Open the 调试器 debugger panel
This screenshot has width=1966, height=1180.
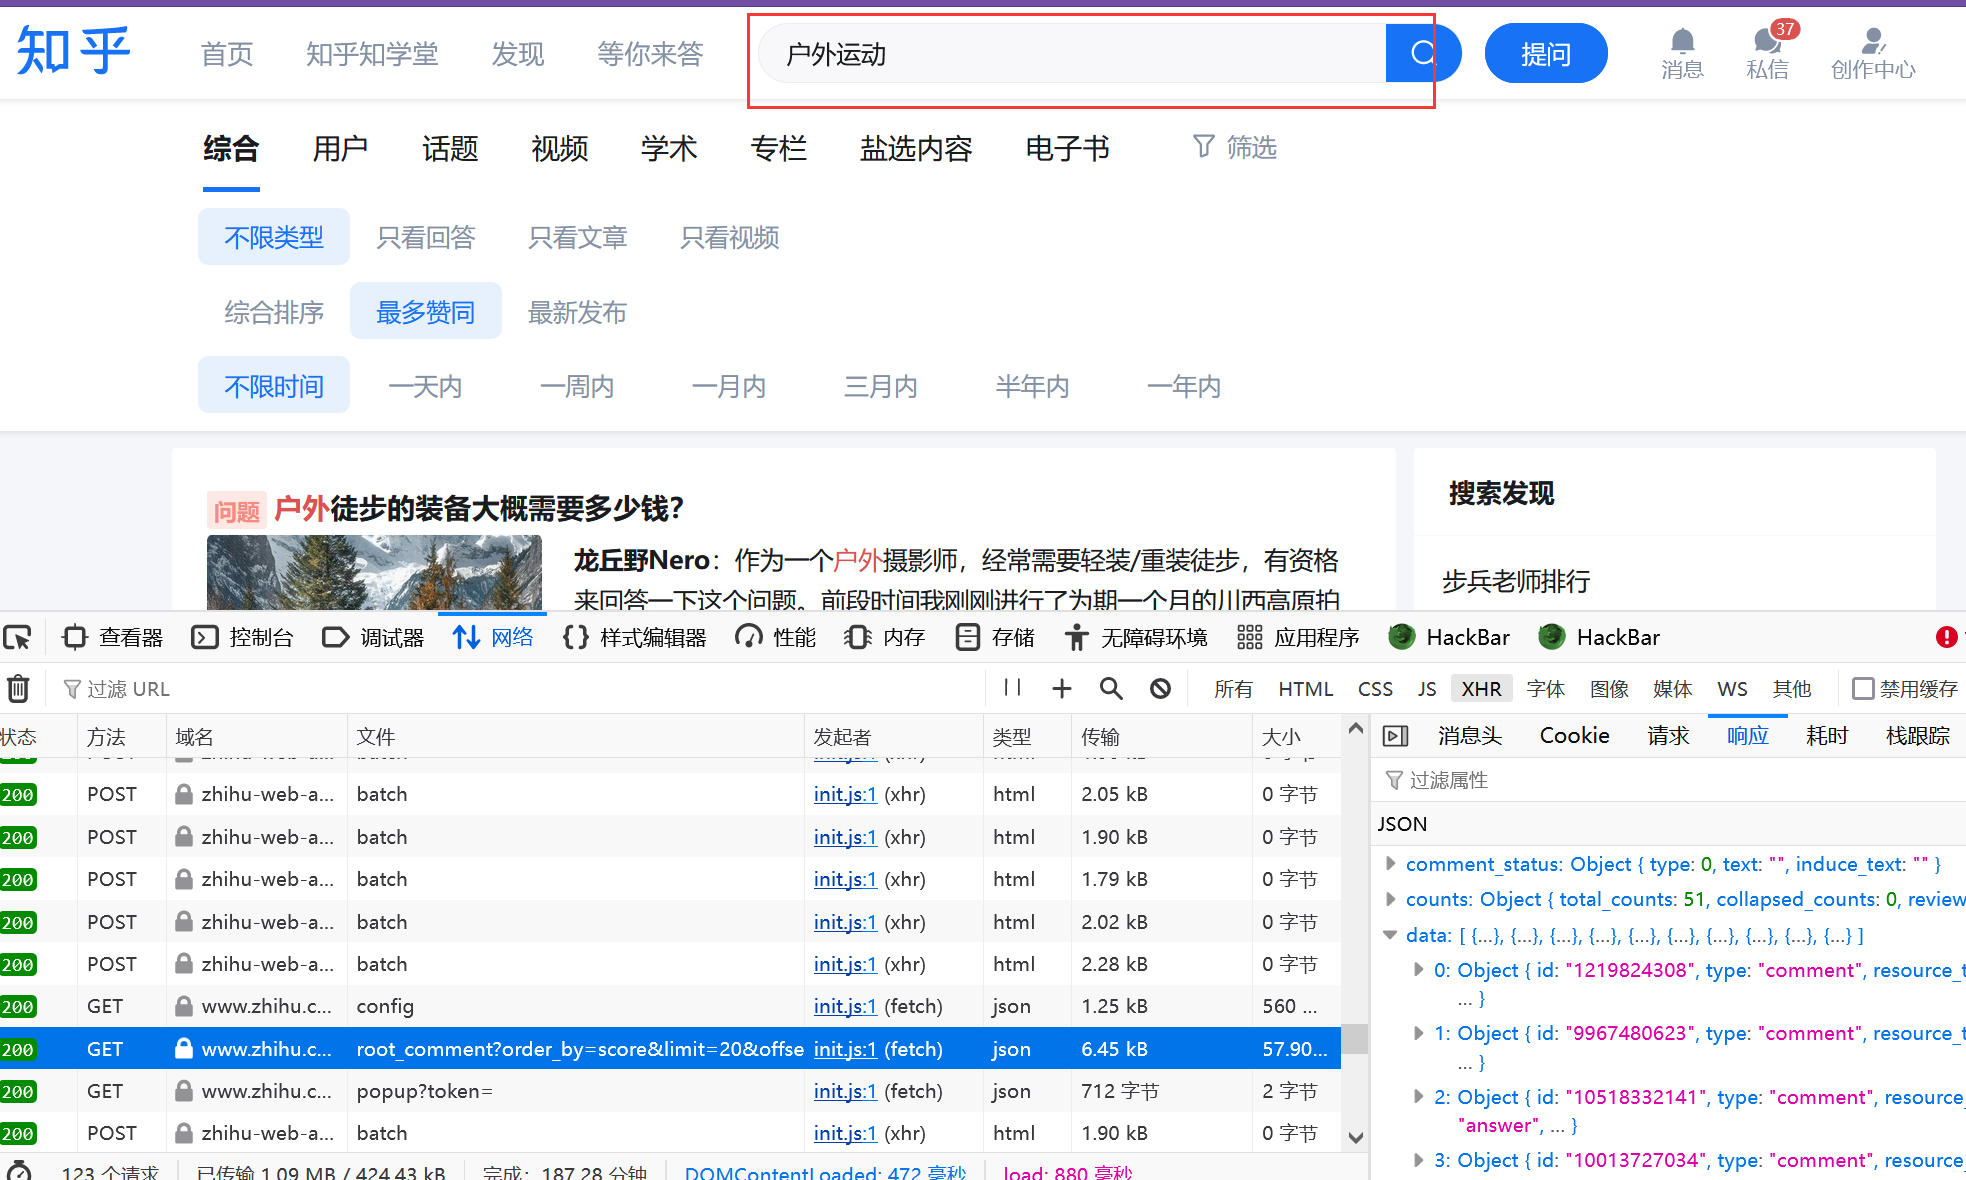click(373, 637)
